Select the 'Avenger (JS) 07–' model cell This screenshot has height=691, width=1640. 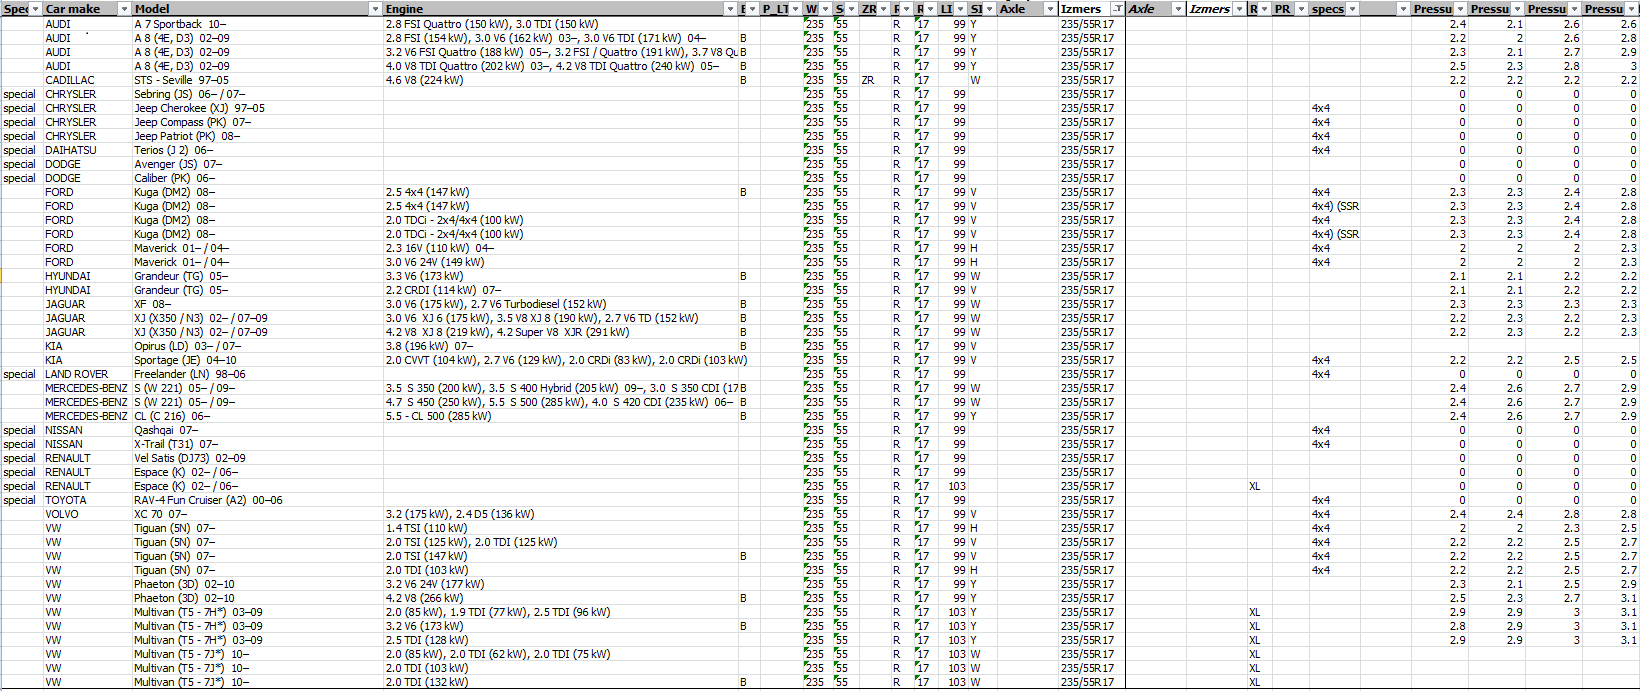pos(257,164)
